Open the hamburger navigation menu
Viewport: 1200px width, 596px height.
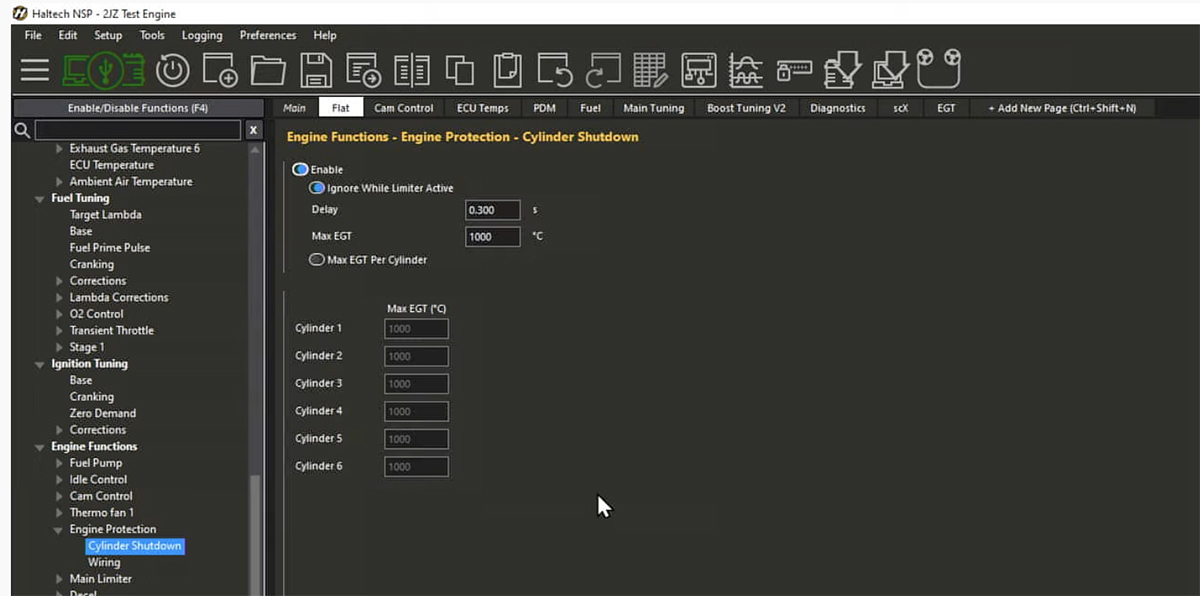[35, 70]
